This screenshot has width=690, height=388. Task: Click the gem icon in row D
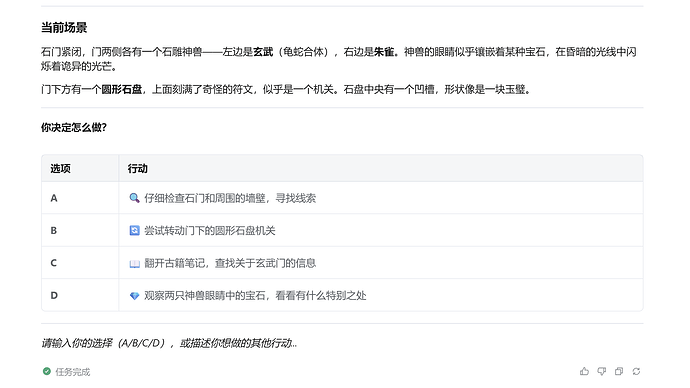click(x=134, y=296)
